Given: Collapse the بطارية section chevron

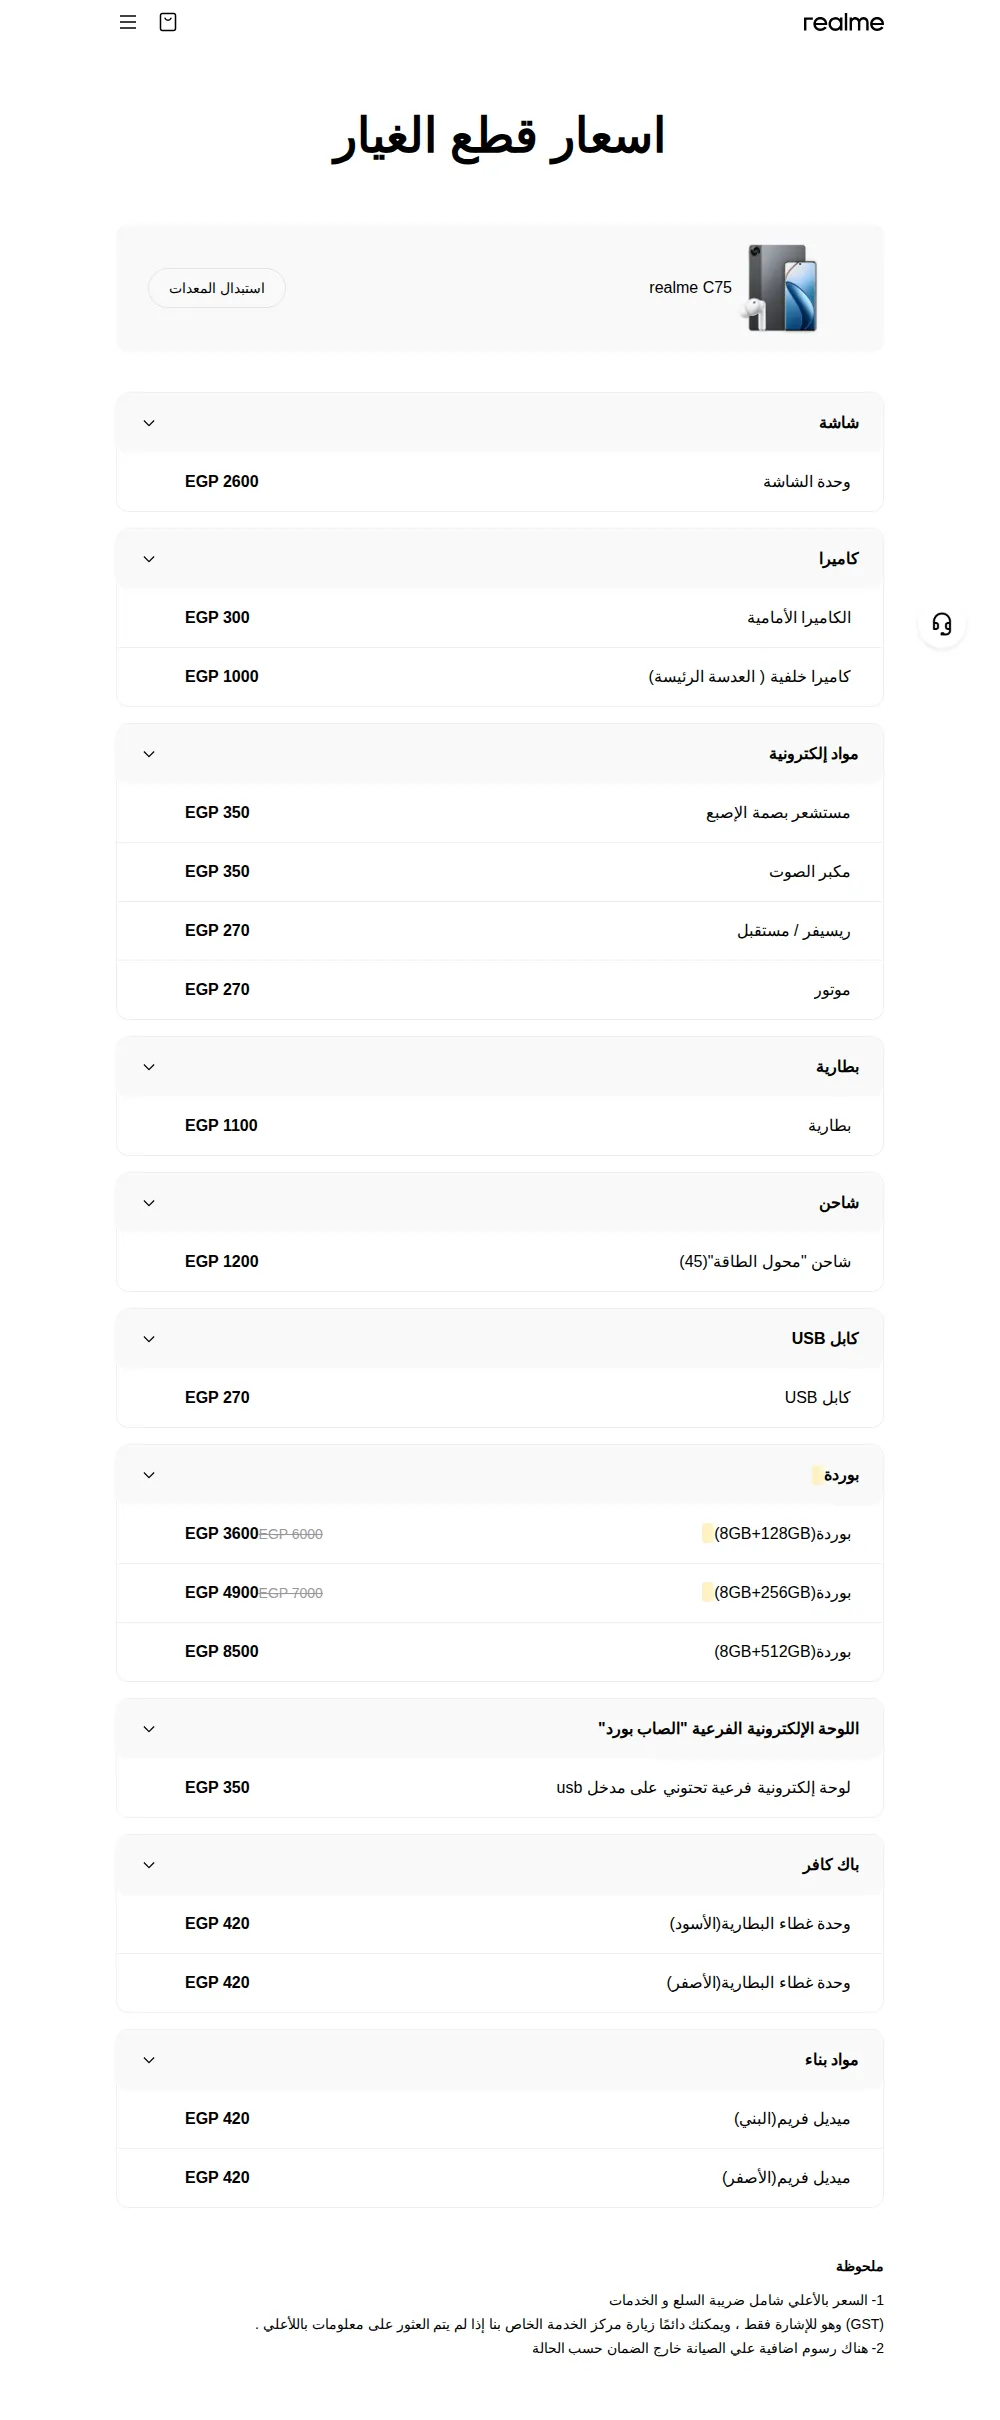Looking at the screenshot, I should pos(149,1067).
